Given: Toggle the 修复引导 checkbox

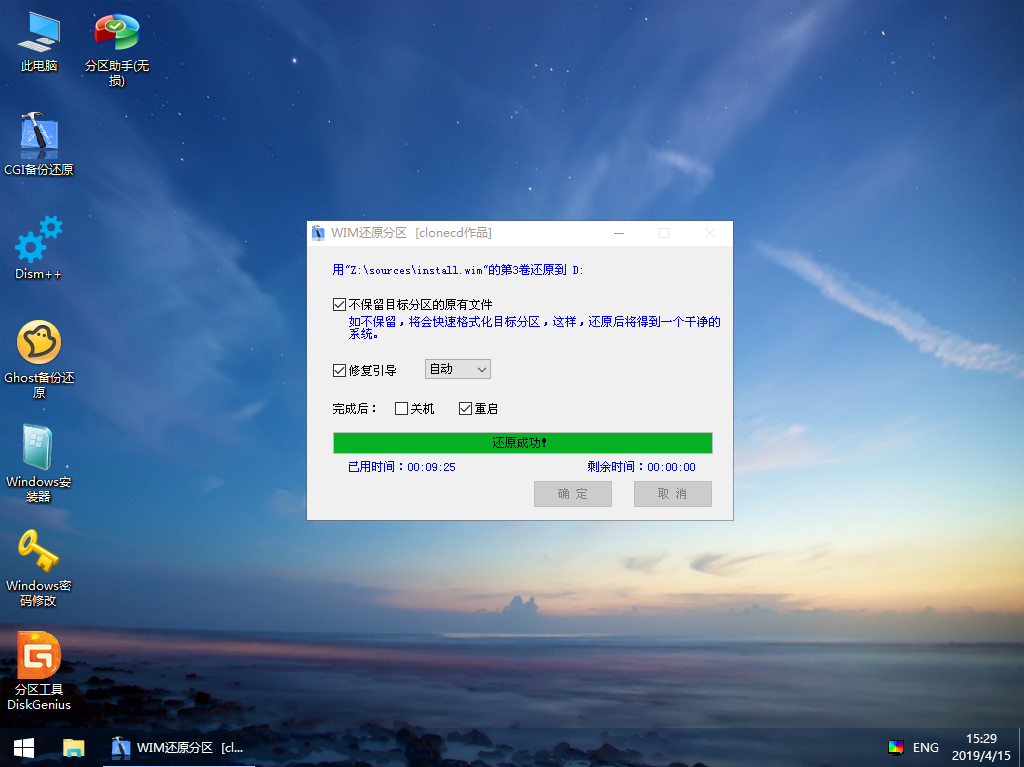Looking at the screenshot, I should click(x=339, y=370).
